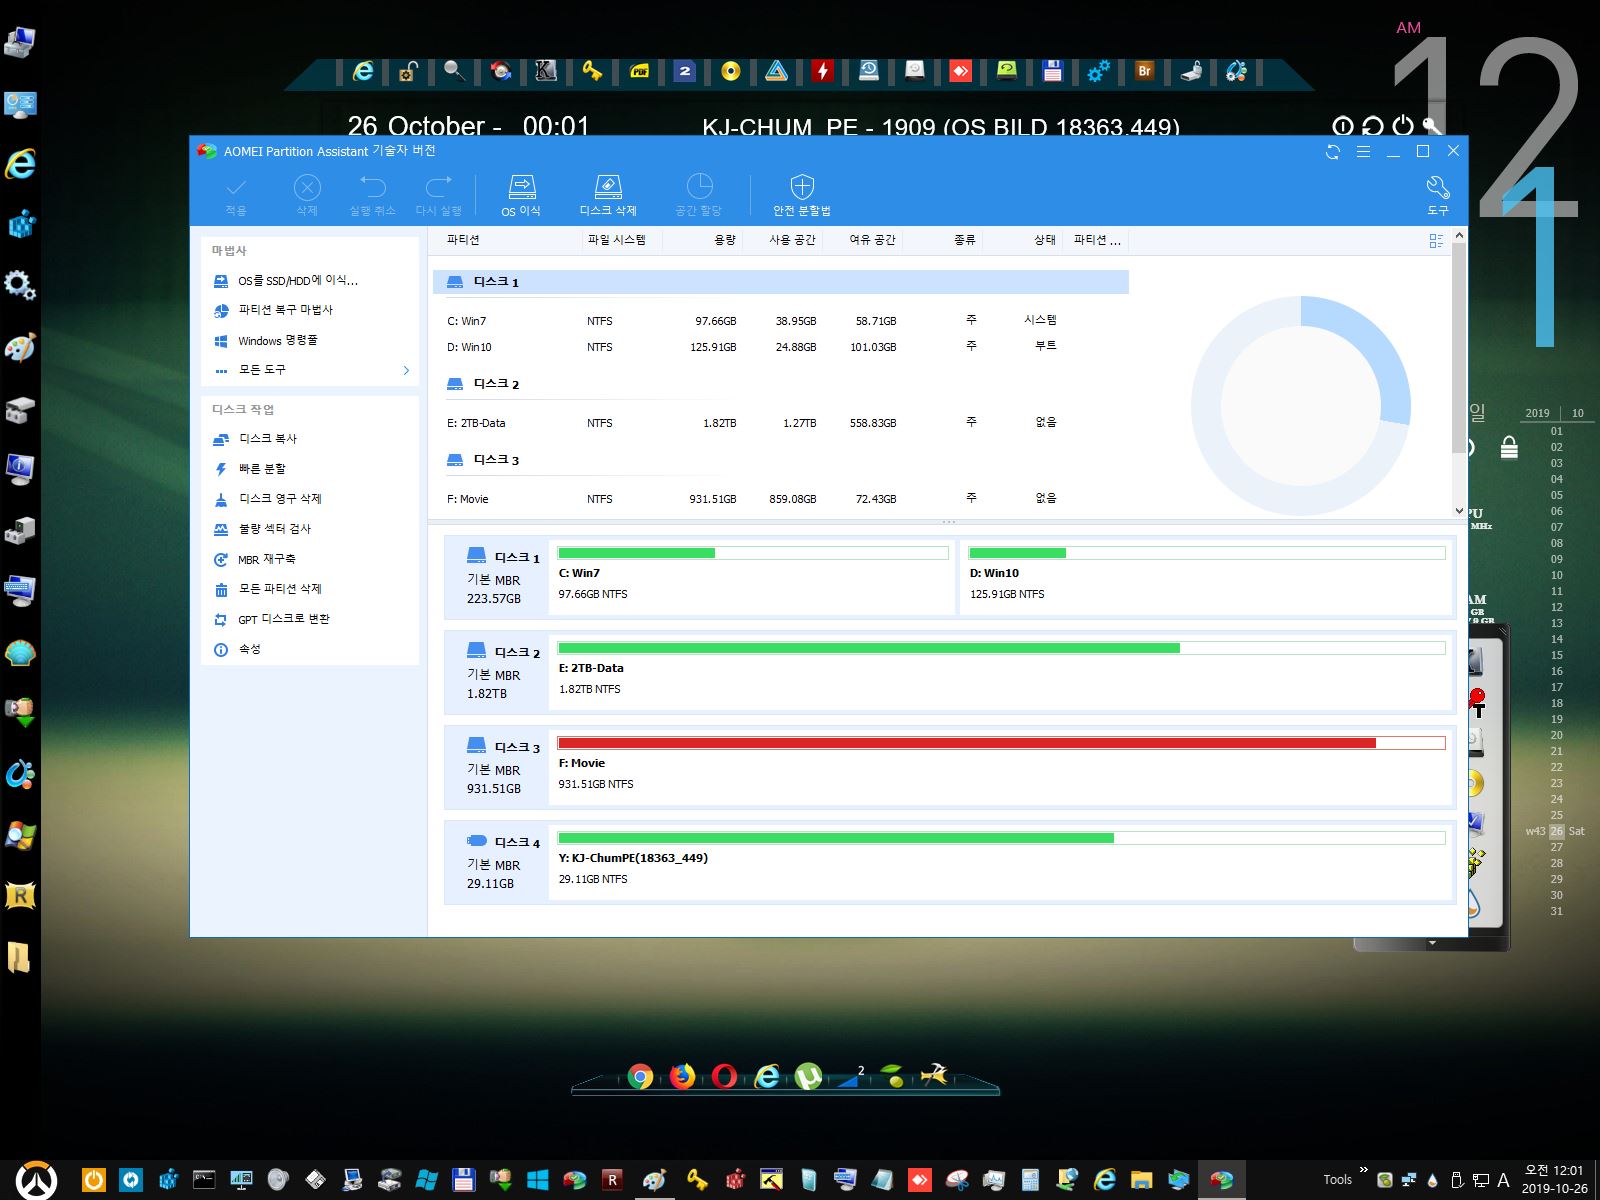This screenshot has height=1200, width=1600.
Task: Click the 파일 시스템 column header
Action: pyautogui.click(x=616, y=240)
